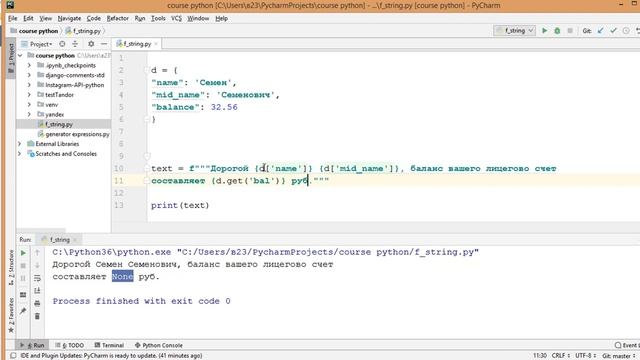The image size is (640, 360).
Task: Click the print icon in the Run panel
Action: pyautogui.click(x=37, y=303)
